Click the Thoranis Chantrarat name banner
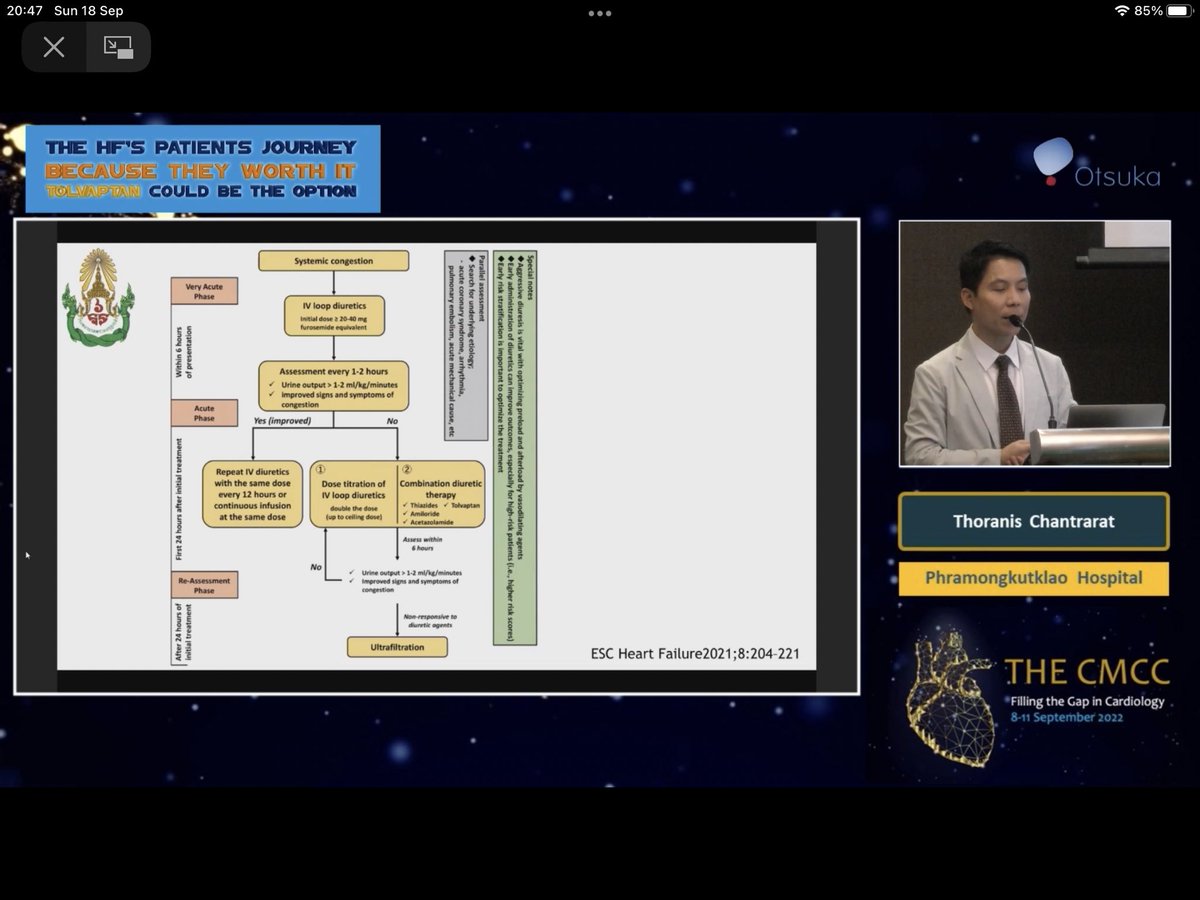Screen dimensions: 1200x900 coord(1033,521)
